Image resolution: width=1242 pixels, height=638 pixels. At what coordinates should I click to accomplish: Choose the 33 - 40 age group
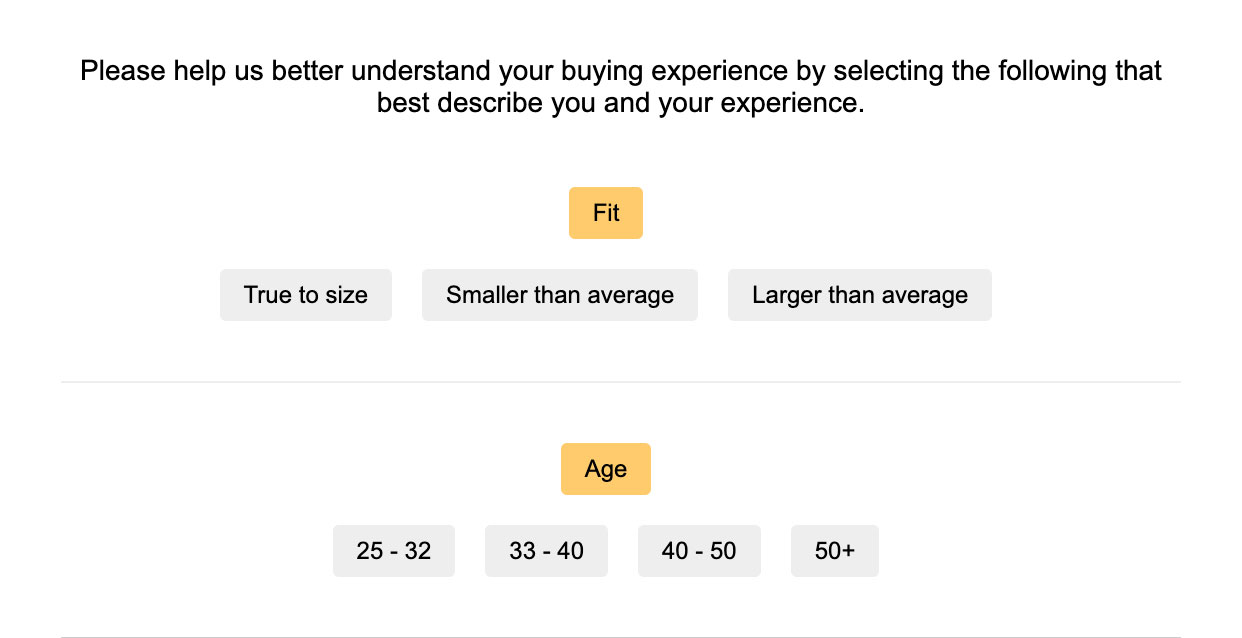coord(546,551)
